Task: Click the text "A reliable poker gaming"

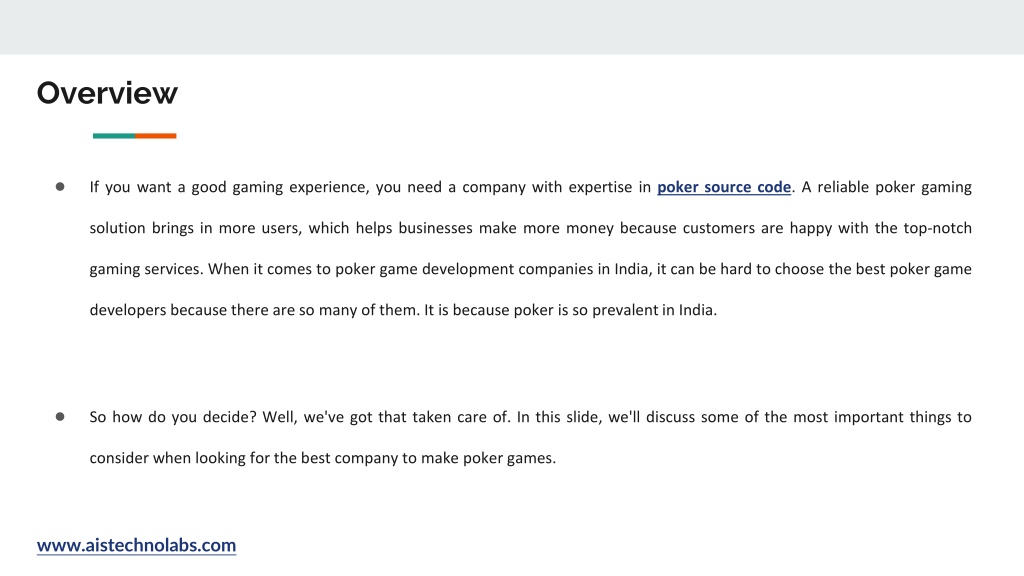Action: (886, 187)
